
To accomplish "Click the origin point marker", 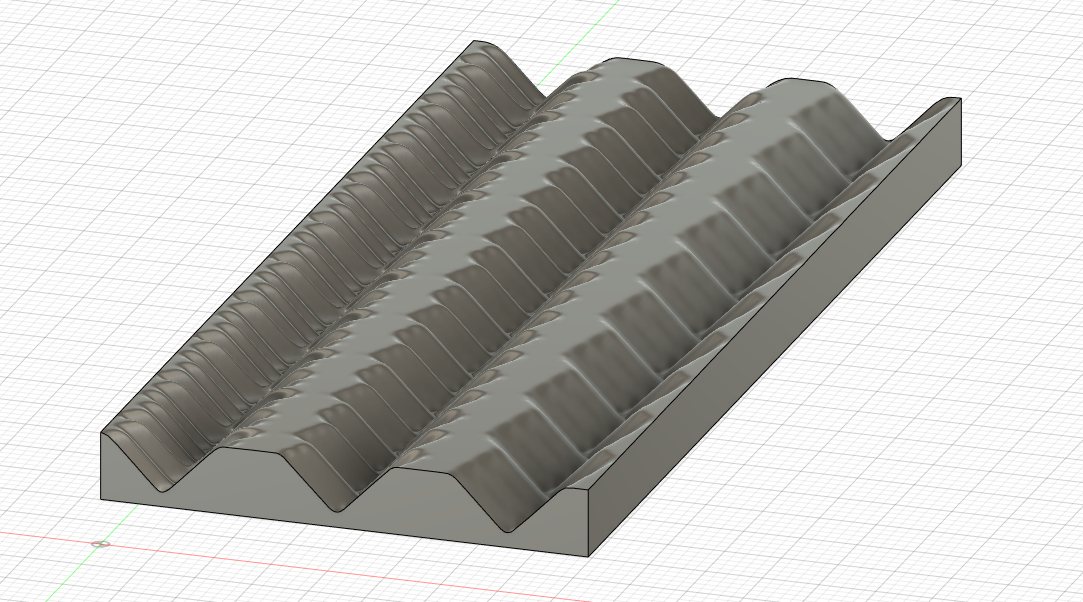I will point(100,543).
